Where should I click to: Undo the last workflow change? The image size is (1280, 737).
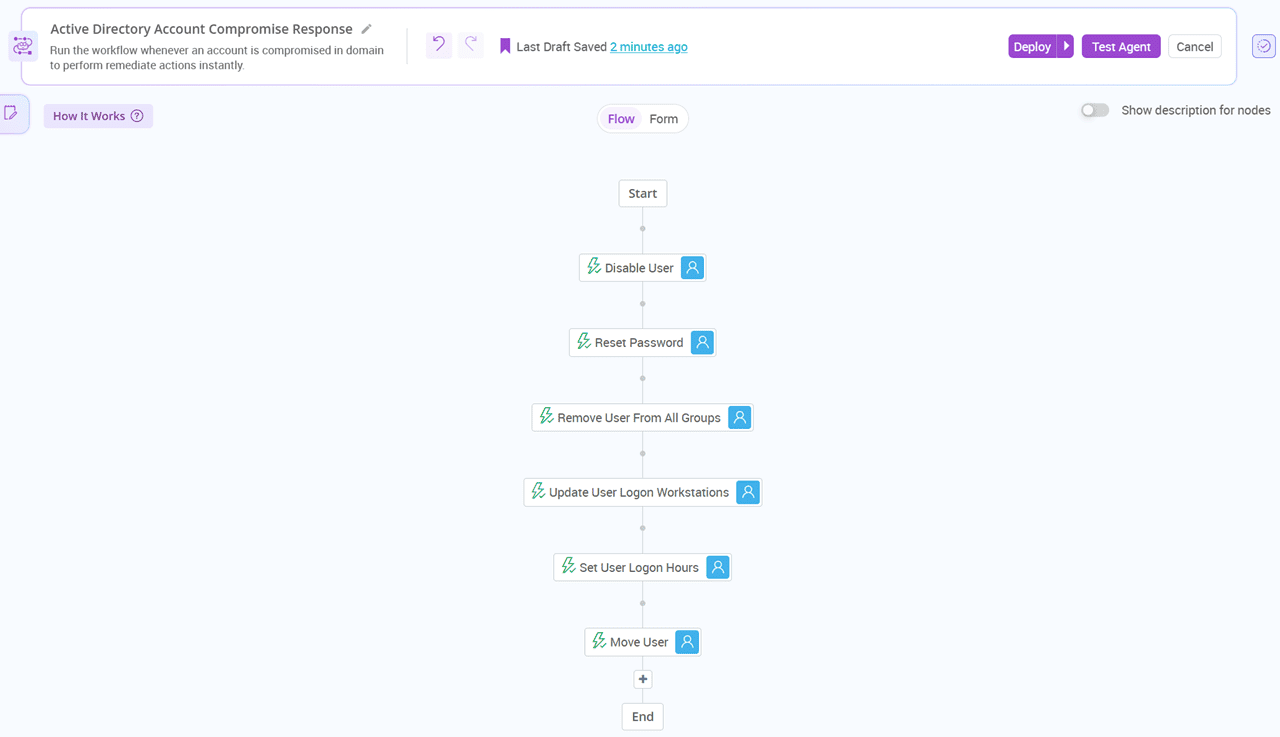click(x=438, y=45)
